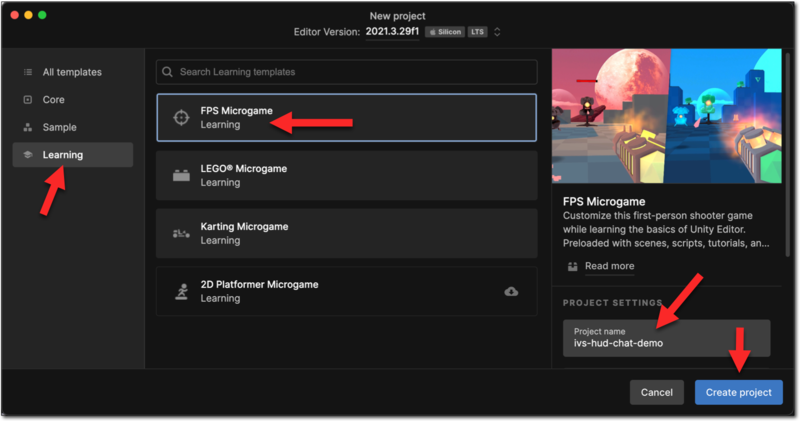Click the FPS Microgame preview thumbnail

pyautogui.click(x=667, y=116)
